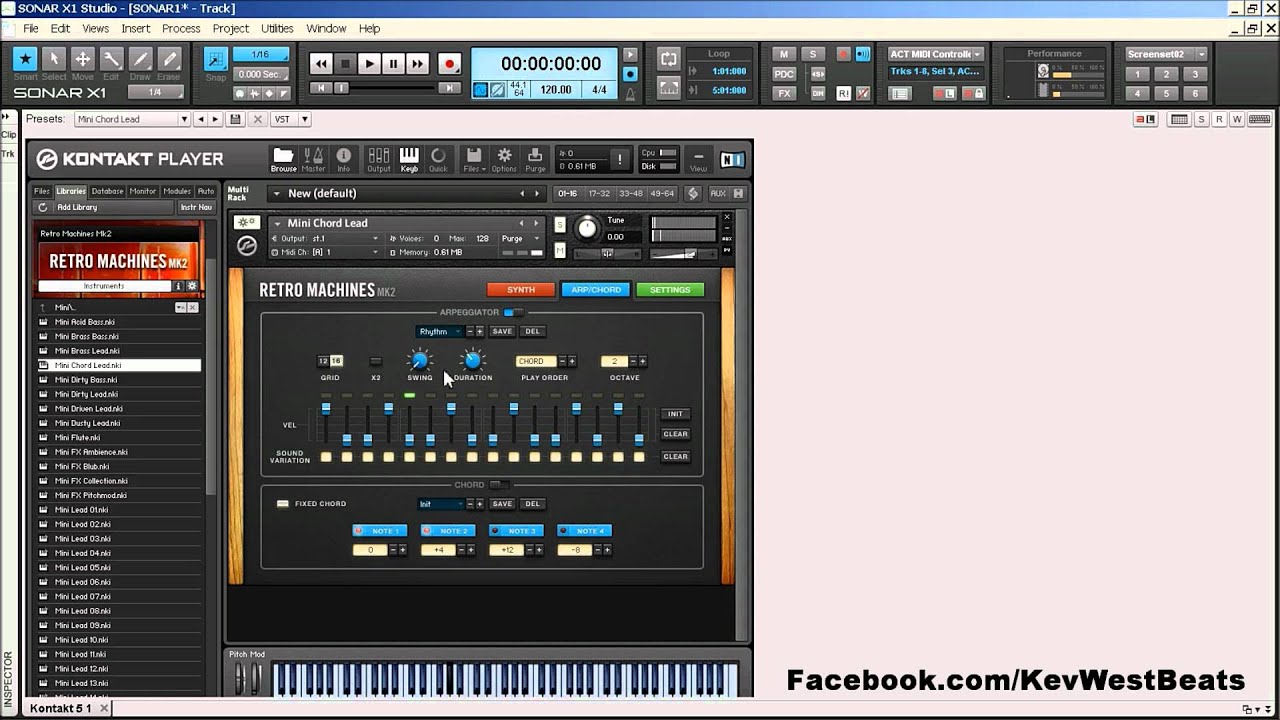
Task: Save preset with floppy disk icon
Action: 235,119
